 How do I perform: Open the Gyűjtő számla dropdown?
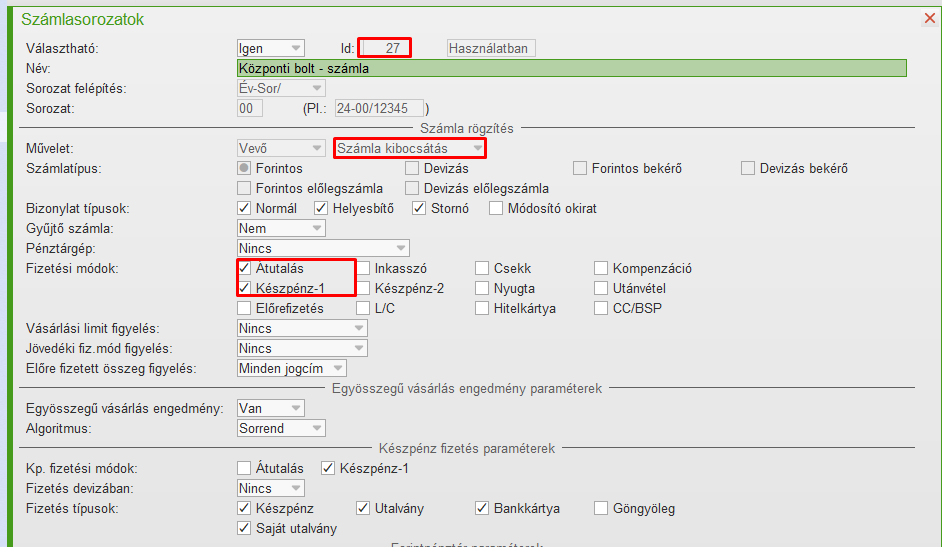[281, 228]
